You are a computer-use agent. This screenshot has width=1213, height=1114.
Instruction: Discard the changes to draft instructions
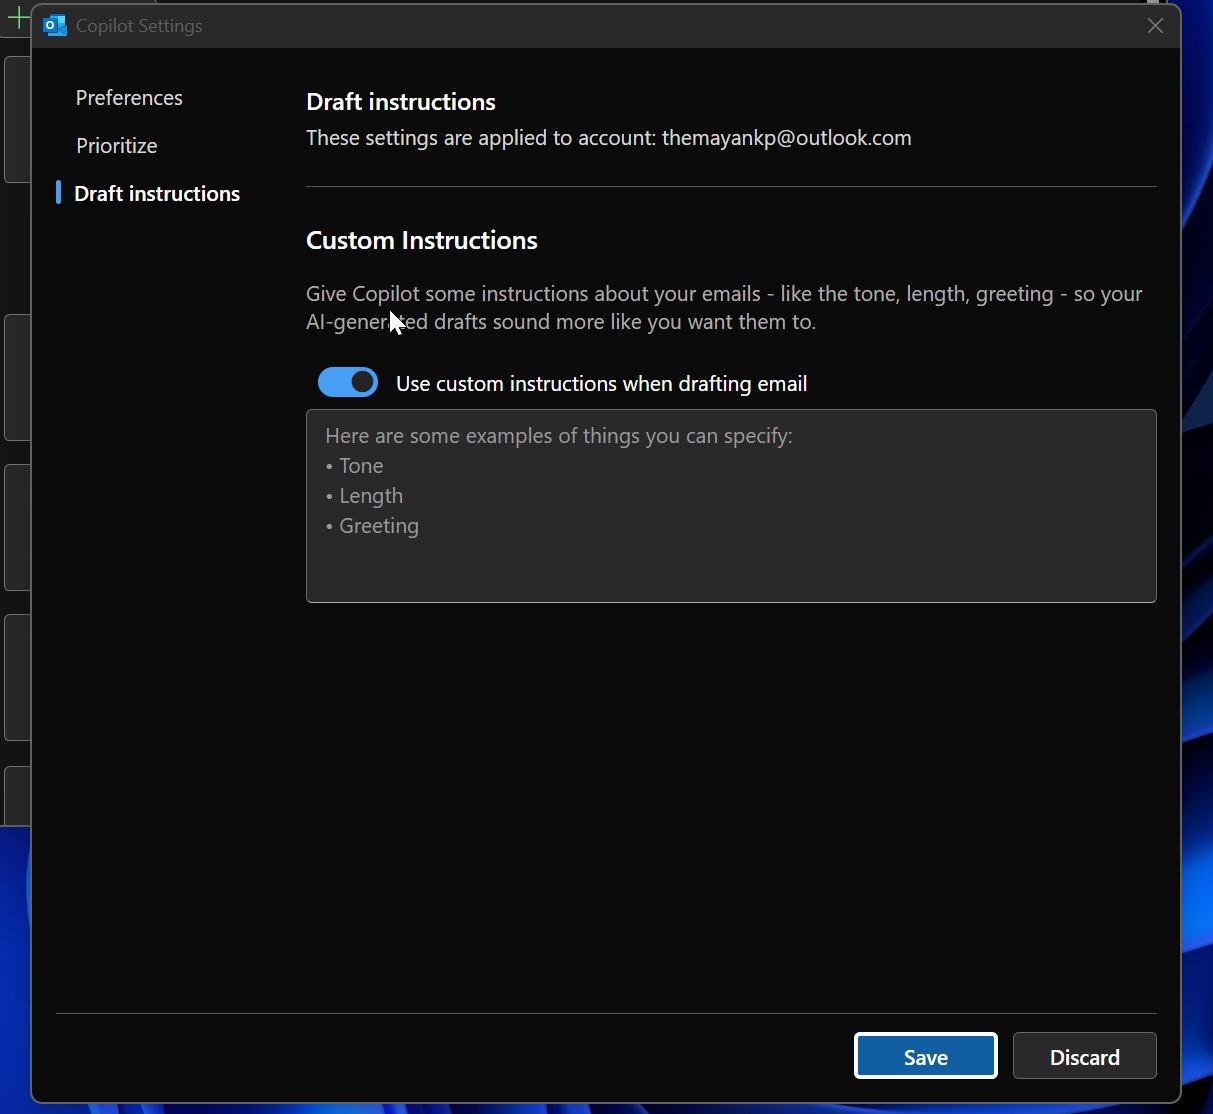point(1085,1056)
